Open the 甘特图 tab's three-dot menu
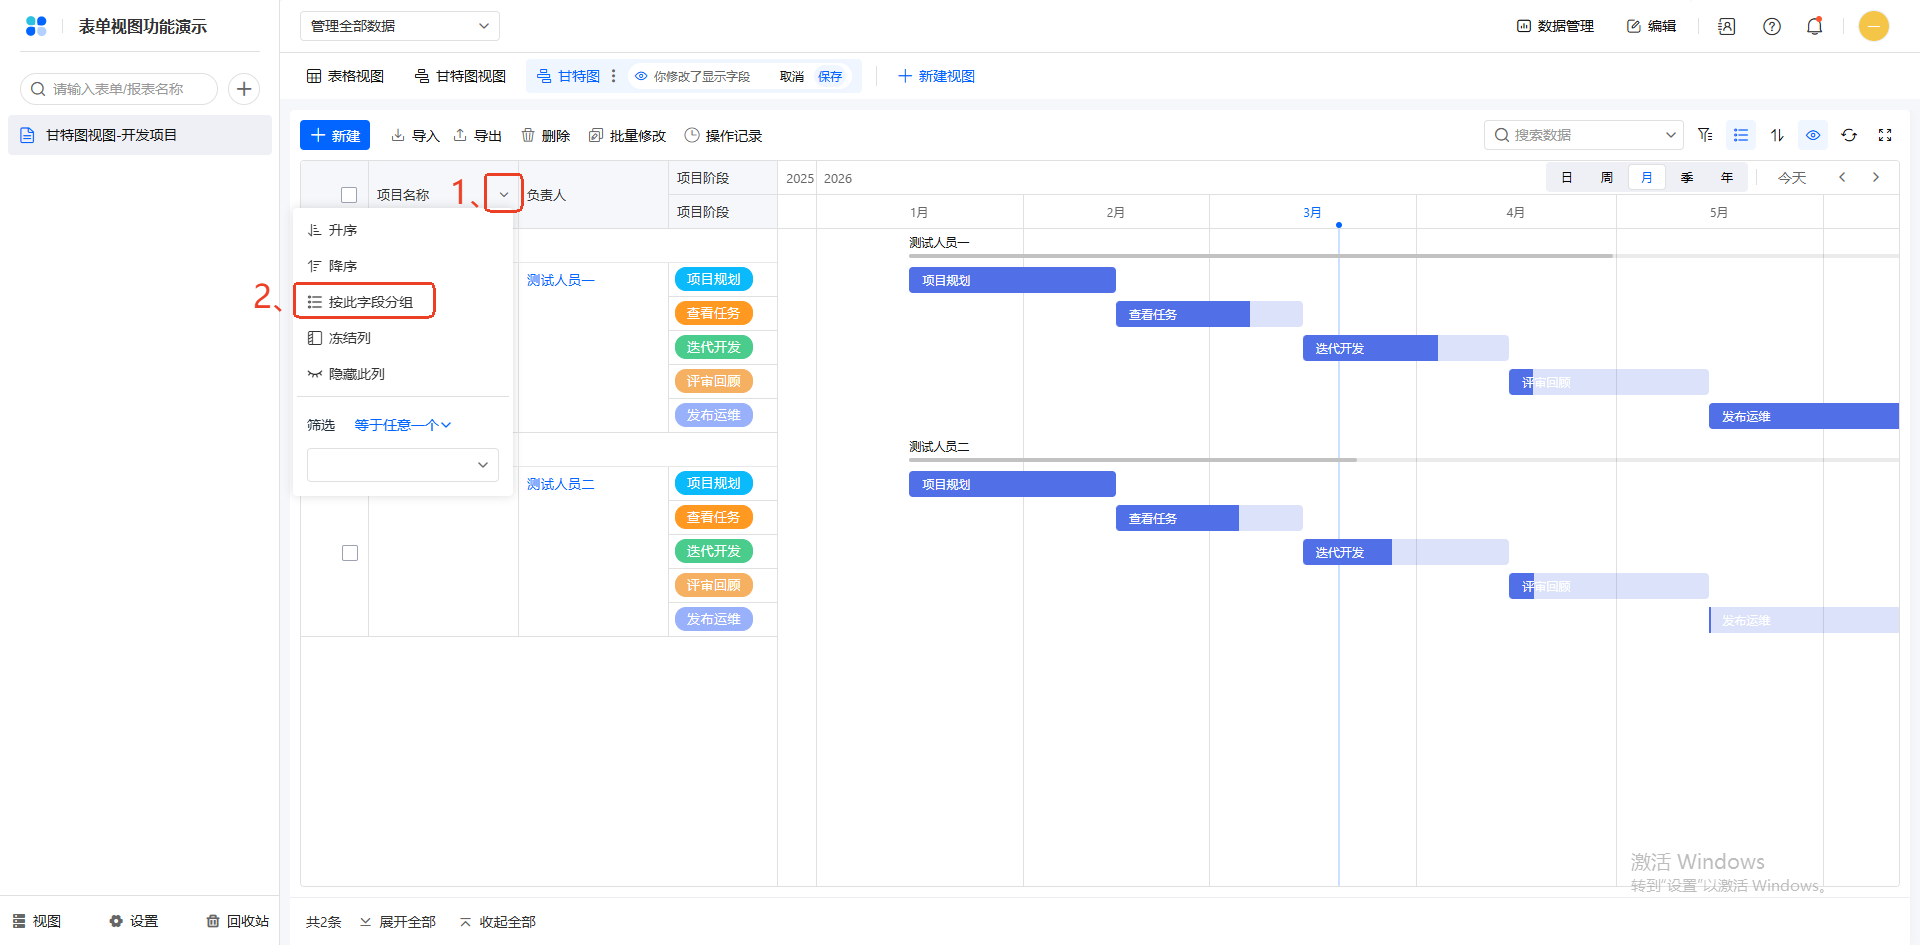This screenshot has width=1920, height=945. coord(614,76)
